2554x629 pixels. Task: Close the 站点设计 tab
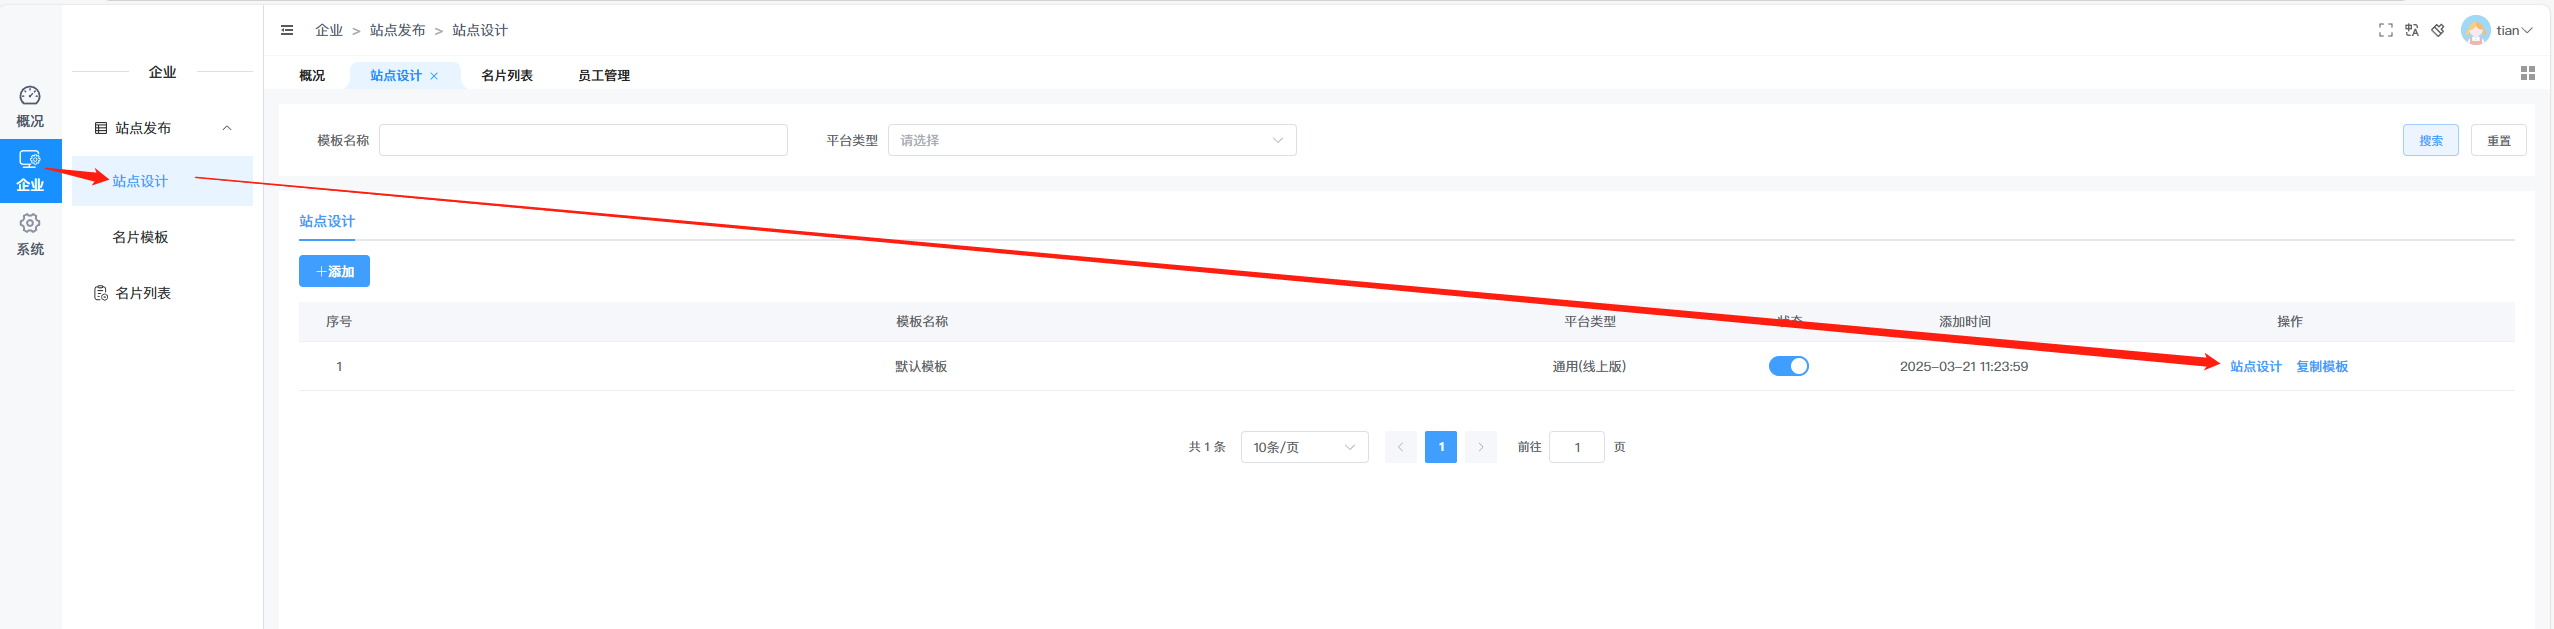point(434,76)
